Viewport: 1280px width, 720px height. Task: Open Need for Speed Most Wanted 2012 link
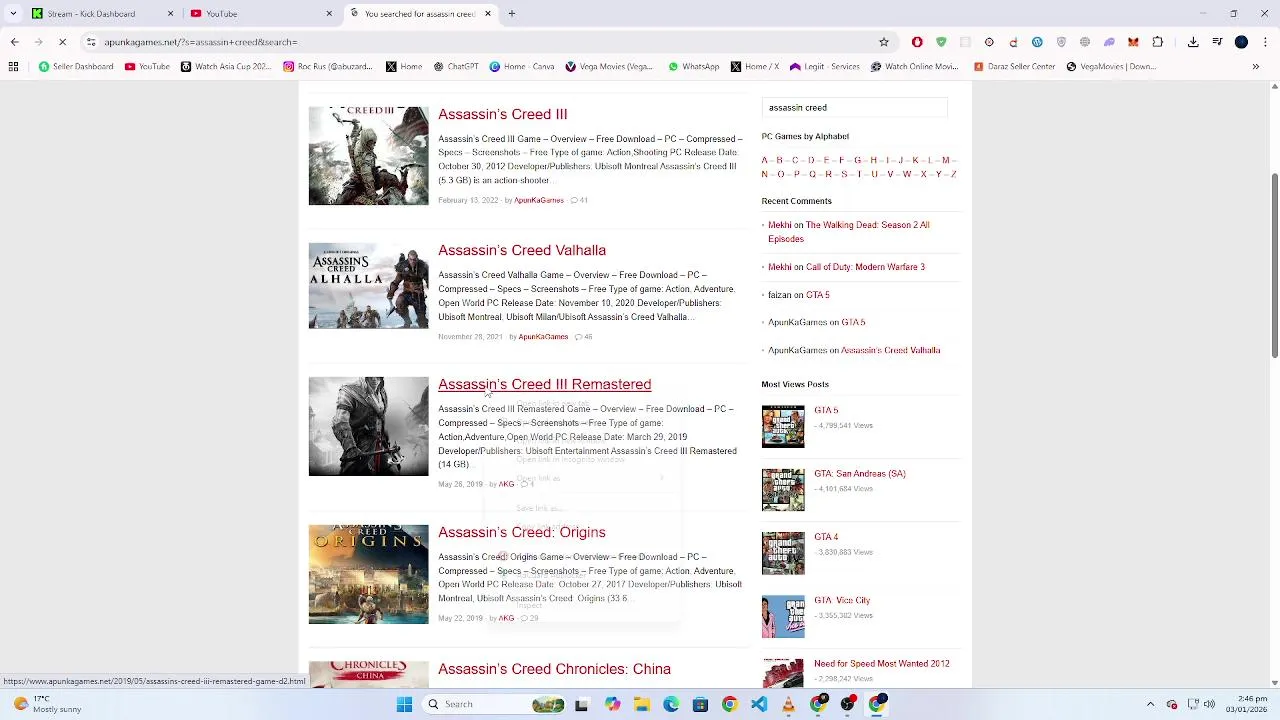881,664
